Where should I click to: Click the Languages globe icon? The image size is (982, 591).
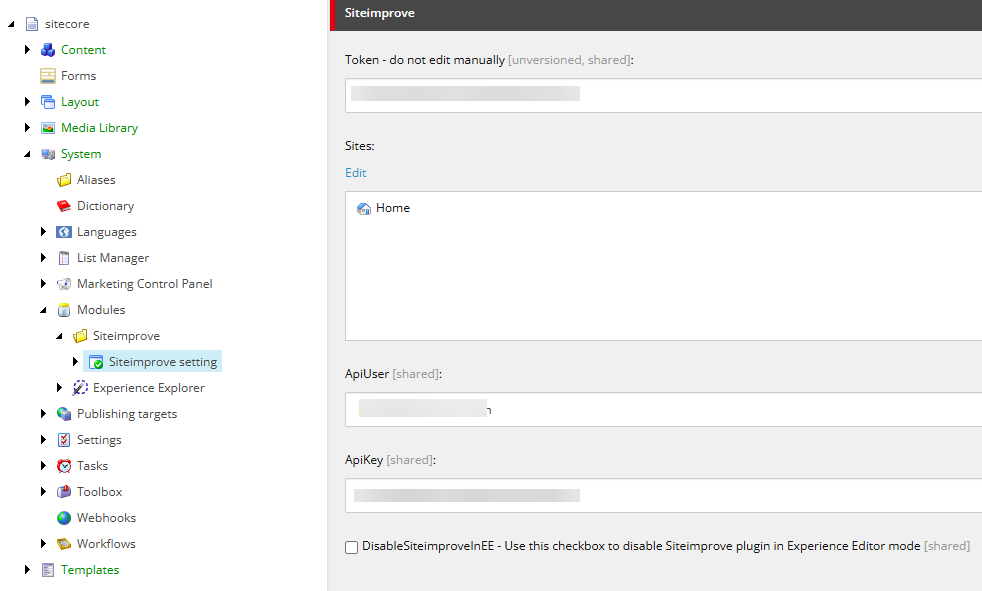64,232
